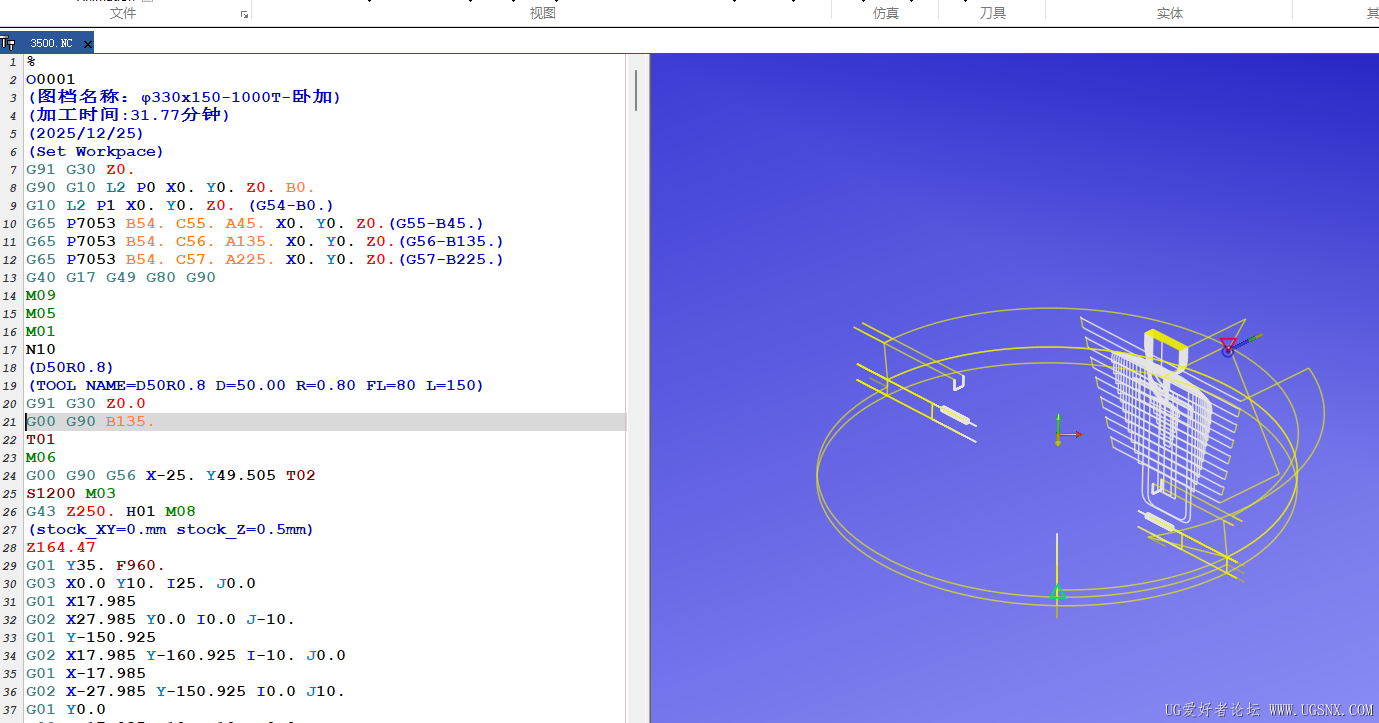Click the line G90 G10 L2 P0
Screen dimensions: 1379x723
[x=171, y=188]
